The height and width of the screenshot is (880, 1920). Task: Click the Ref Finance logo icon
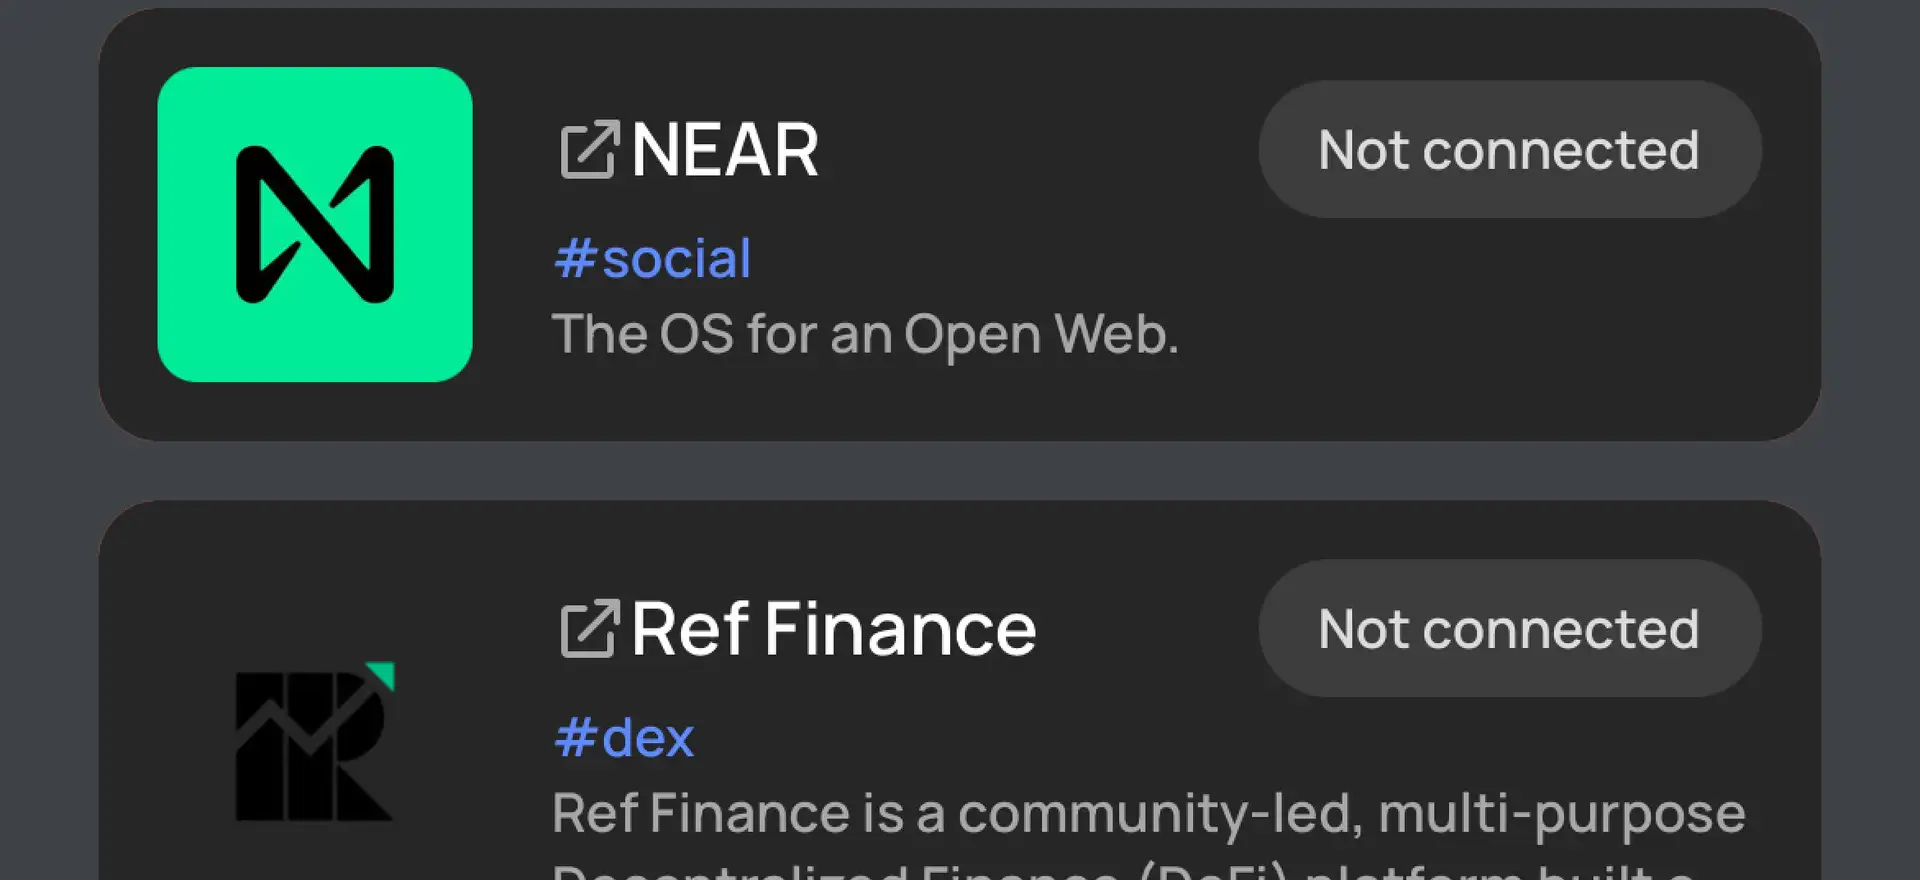pos(314,742)
